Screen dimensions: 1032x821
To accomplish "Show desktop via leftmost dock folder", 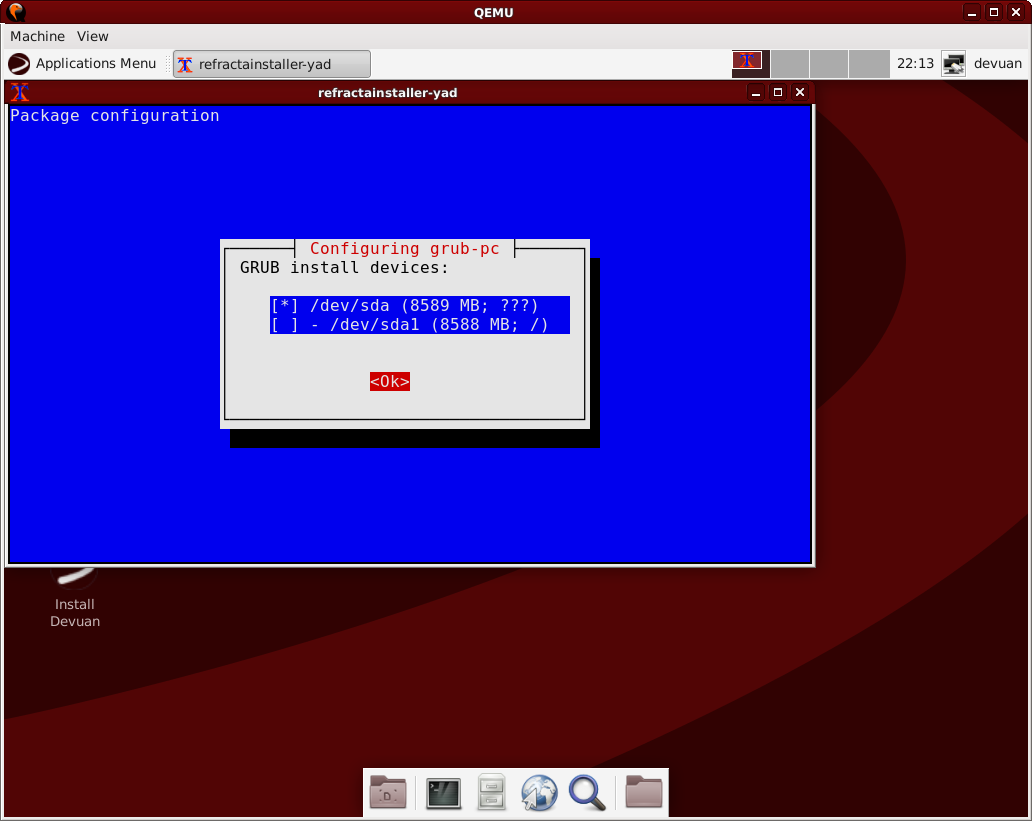I will point(388,793).
